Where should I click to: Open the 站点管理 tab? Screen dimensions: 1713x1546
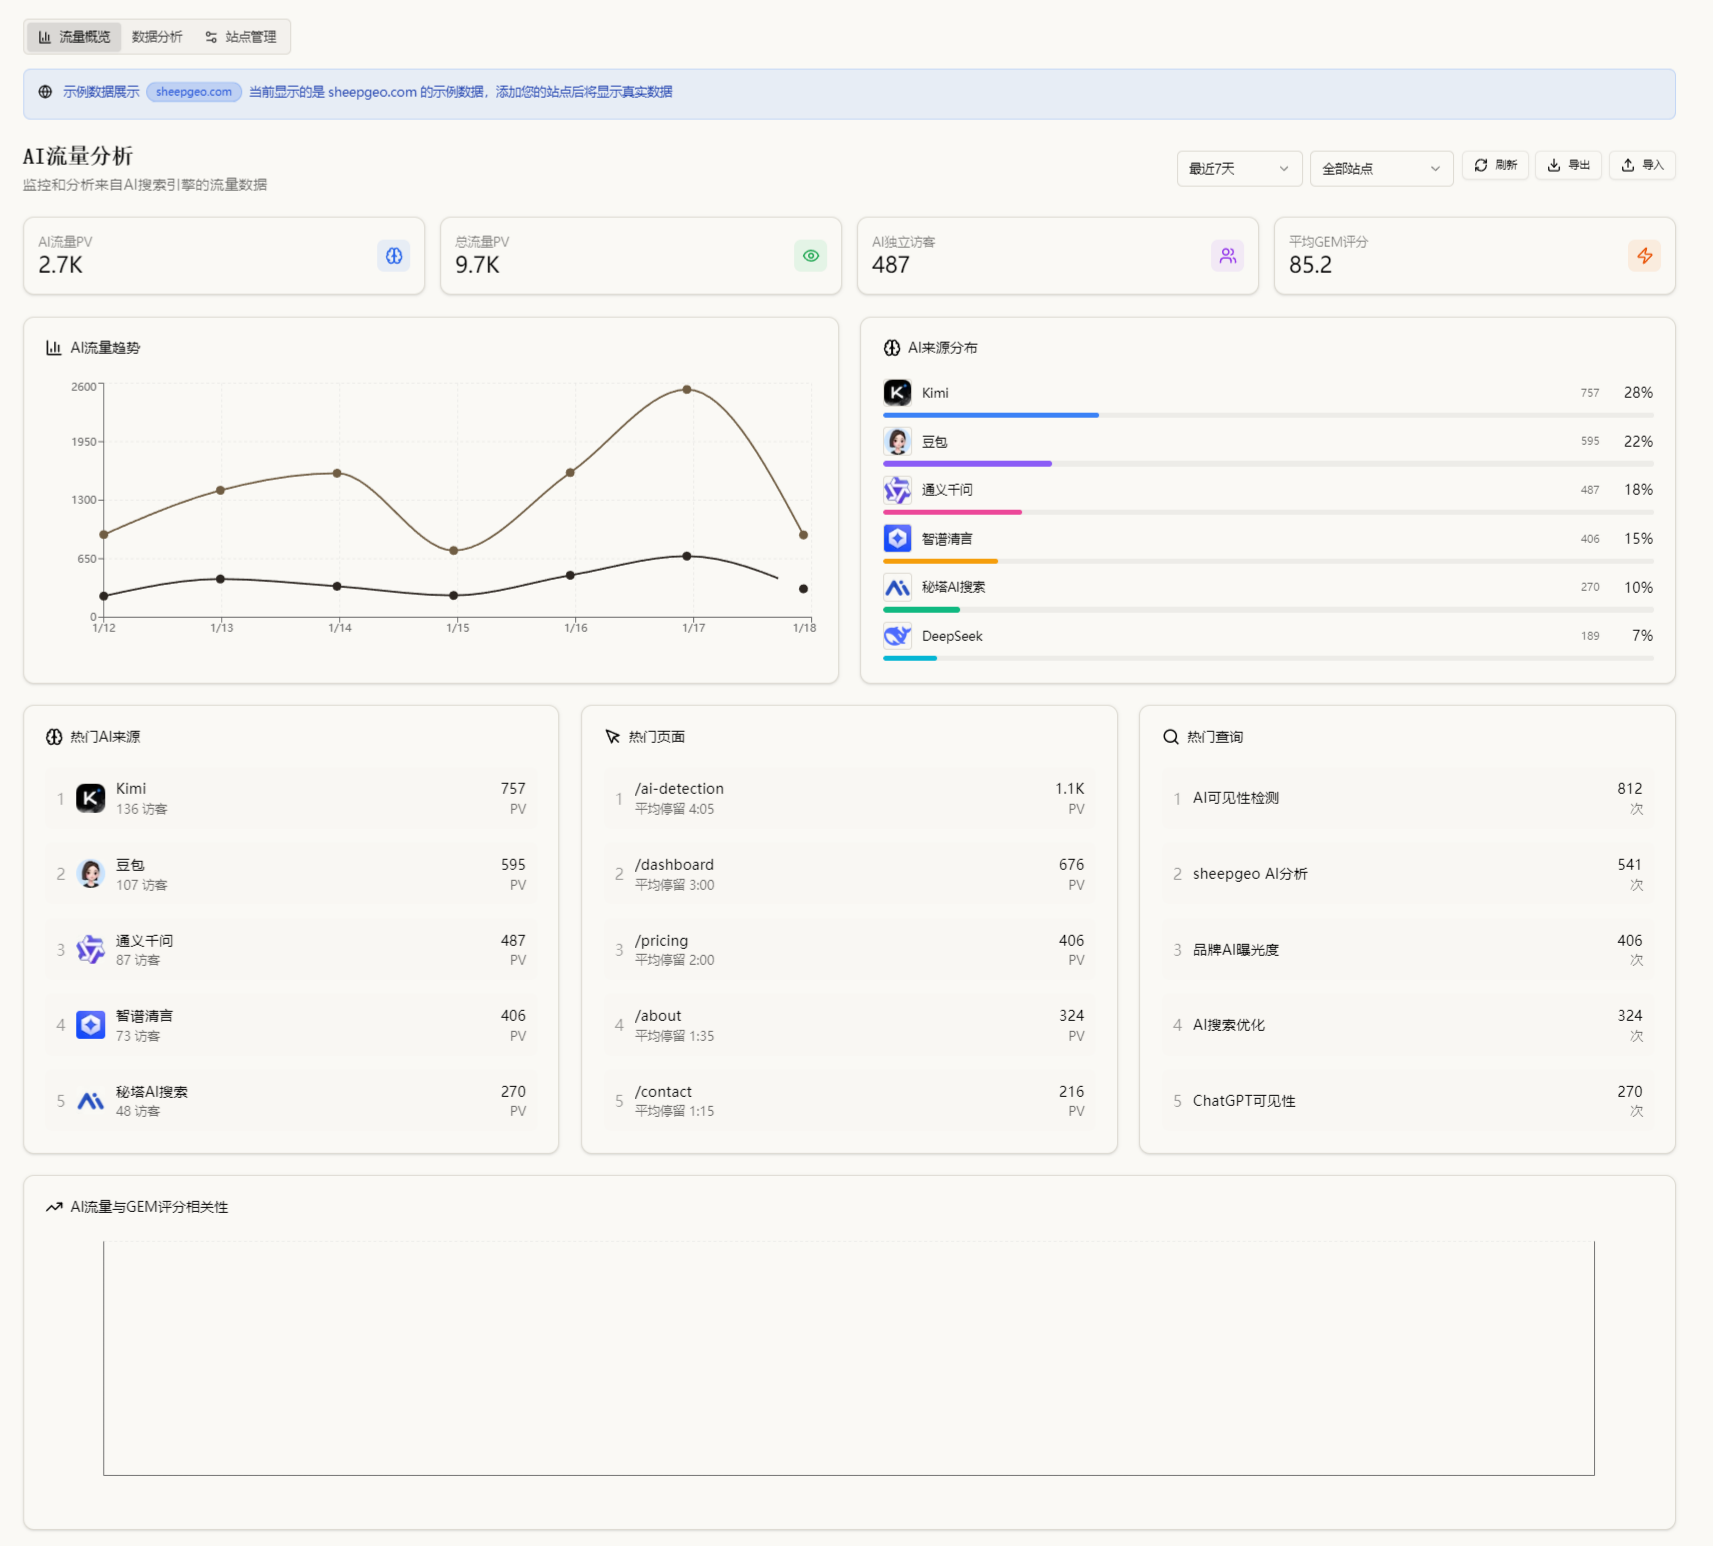pyautogui.click(x=241, y=37)
